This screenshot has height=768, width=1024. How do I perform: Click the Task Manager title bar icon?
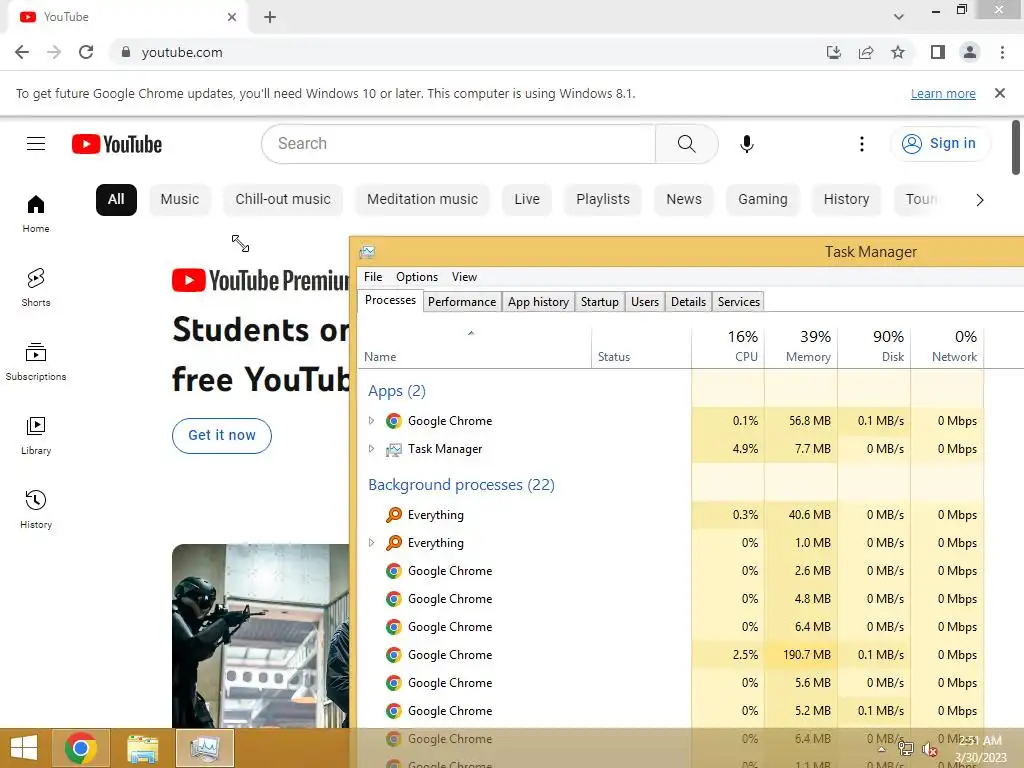coord(367,252)
